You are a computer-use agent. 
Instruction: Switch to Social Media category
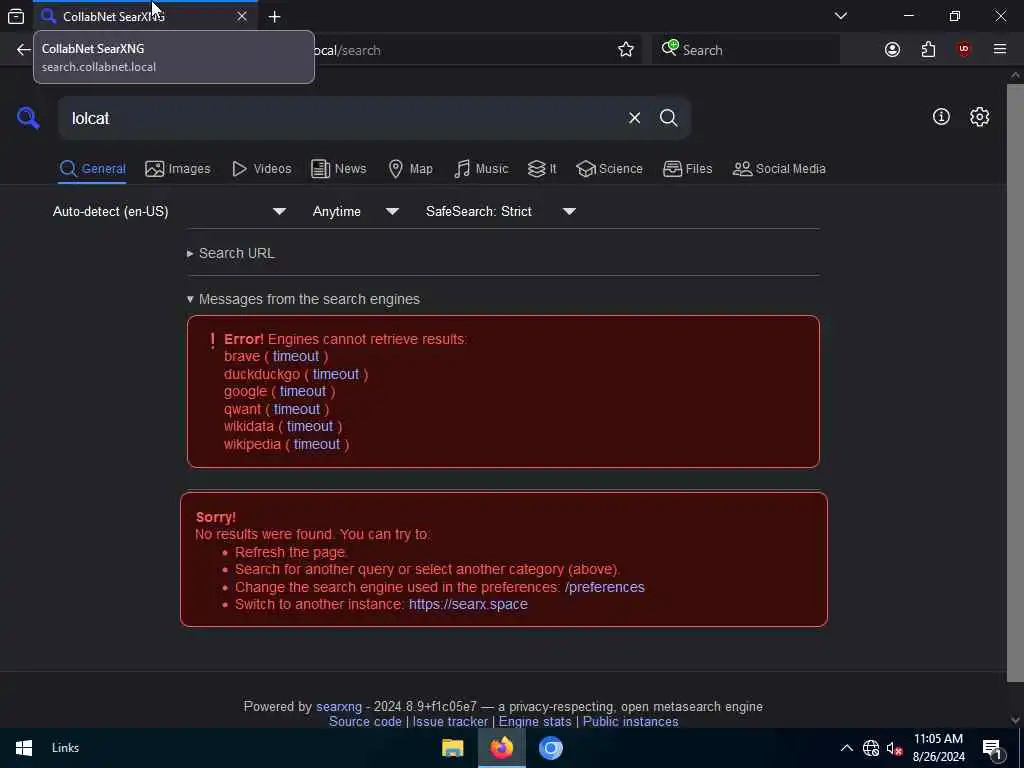[779, 169]
